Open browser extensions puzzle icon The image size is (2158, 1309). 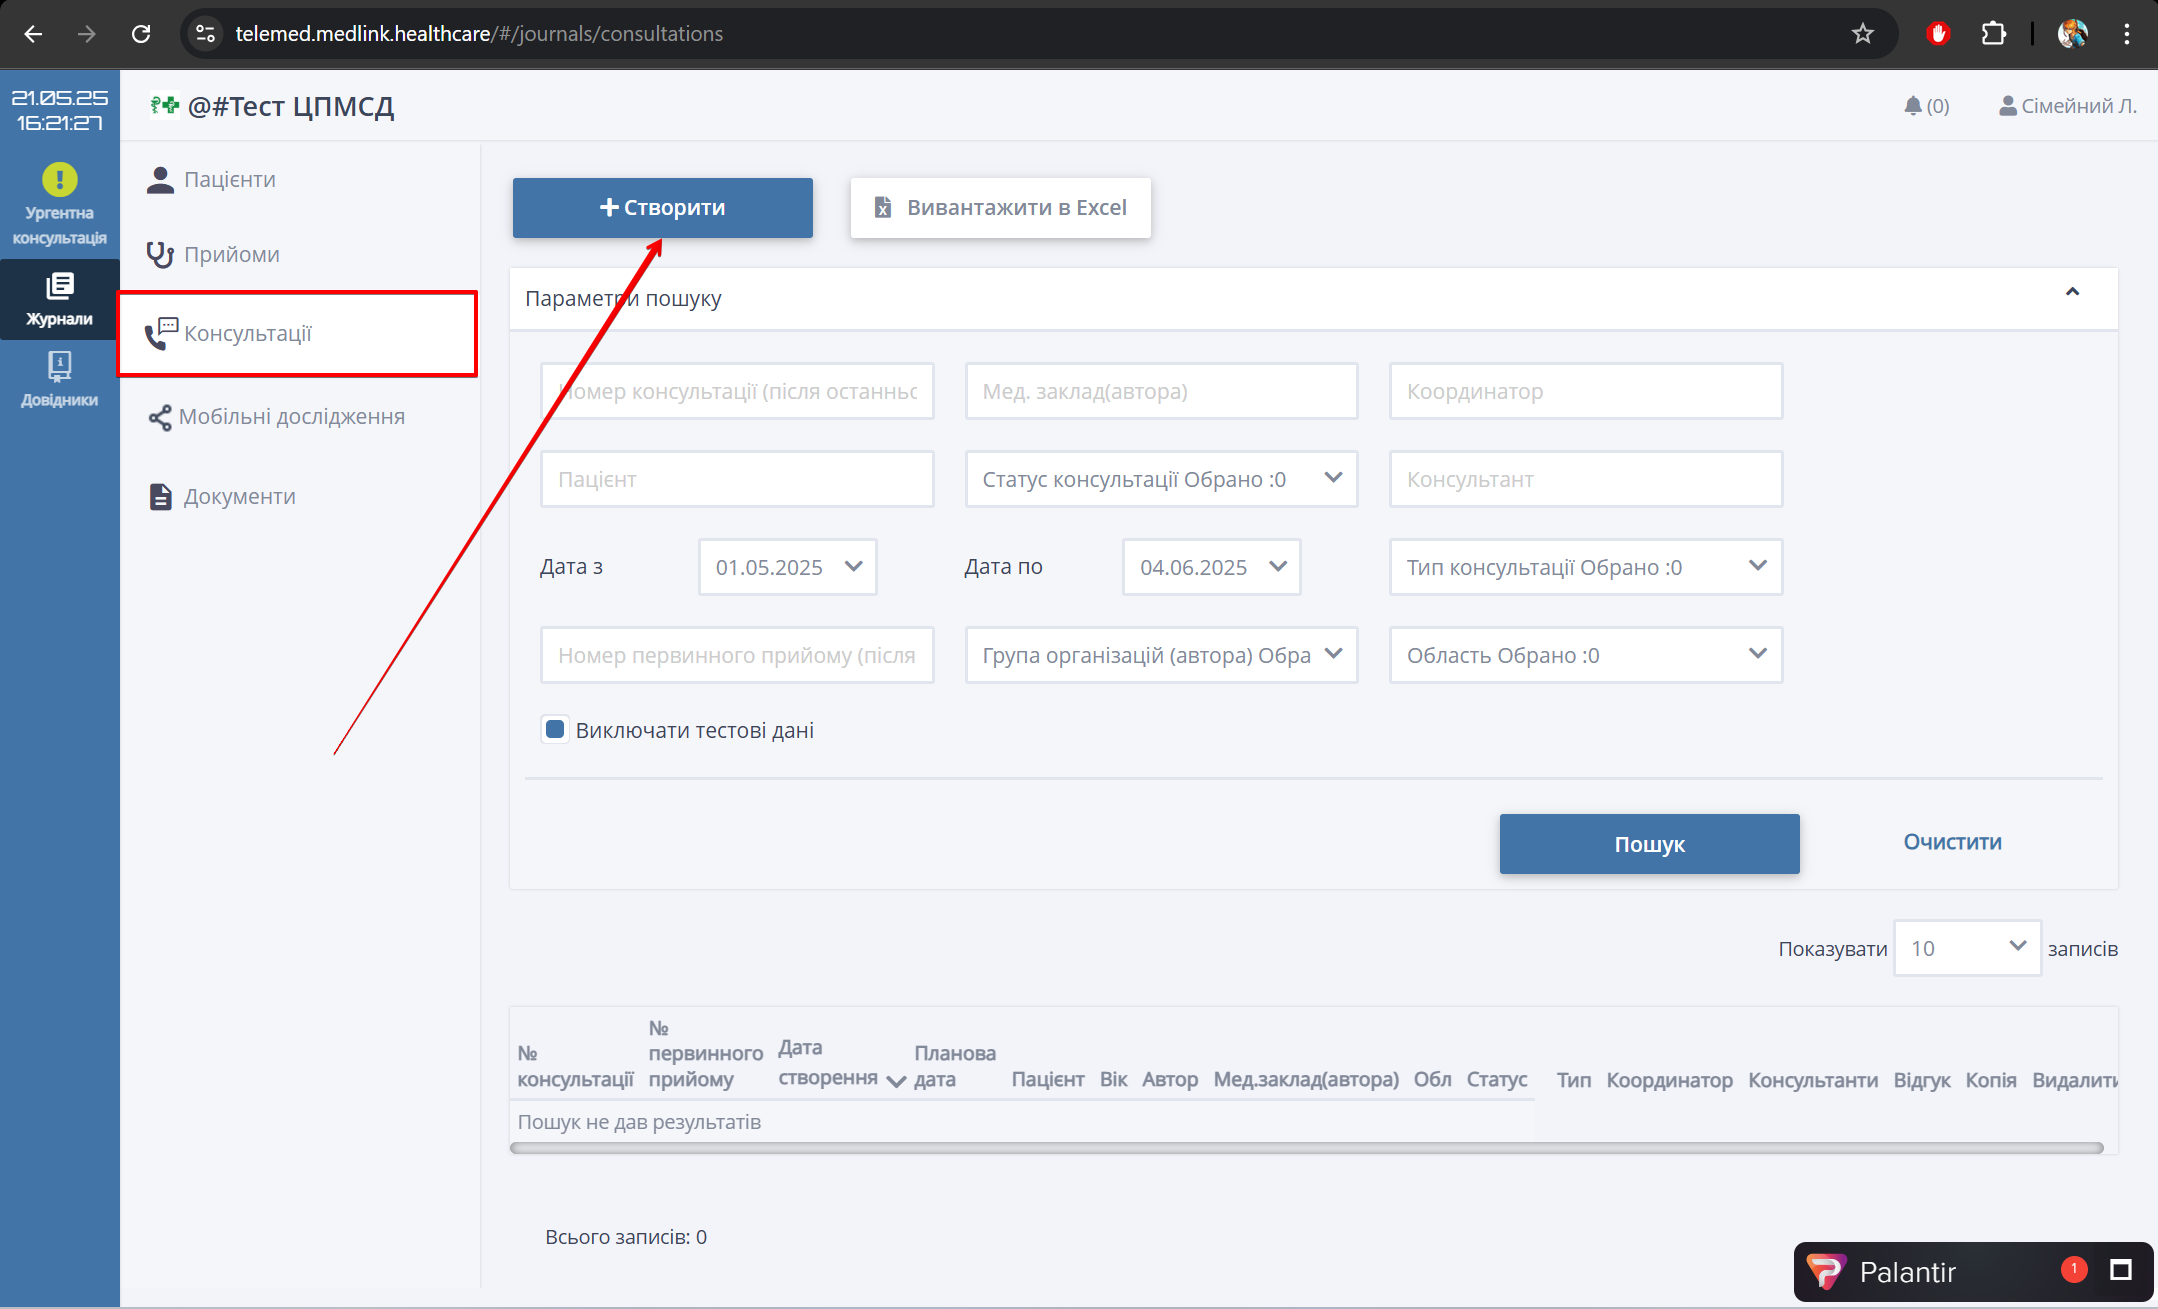1993,34
